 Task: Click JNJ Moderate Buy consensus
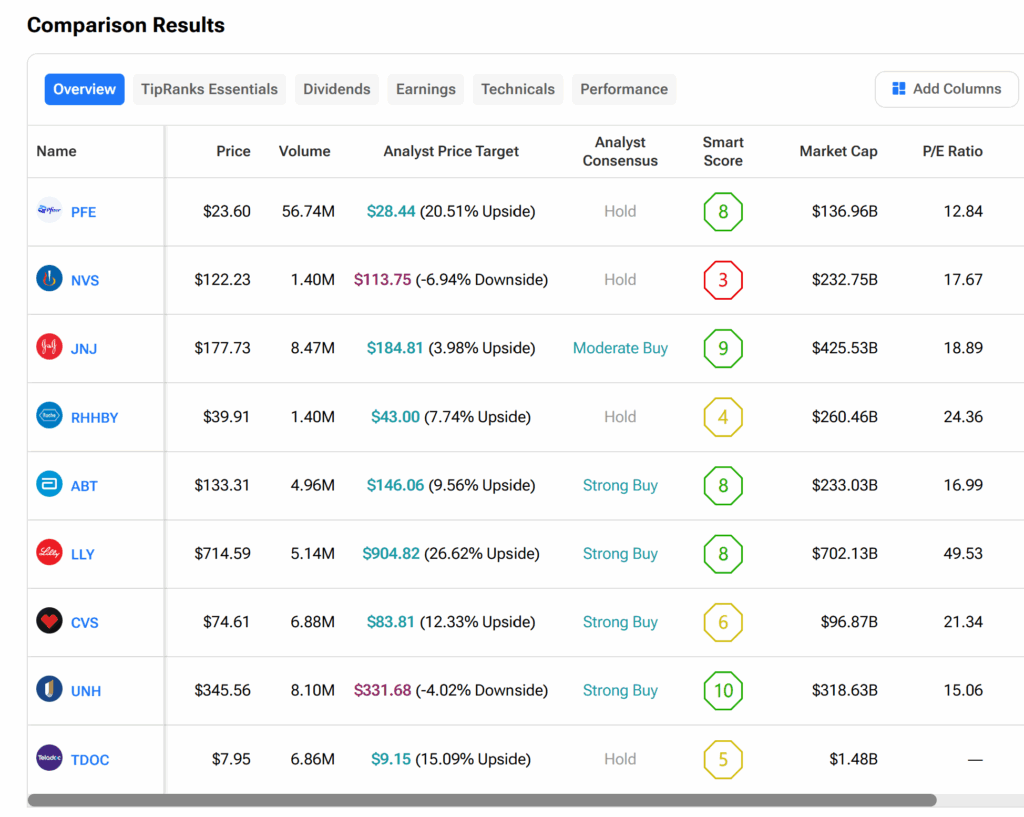point(620,348)
